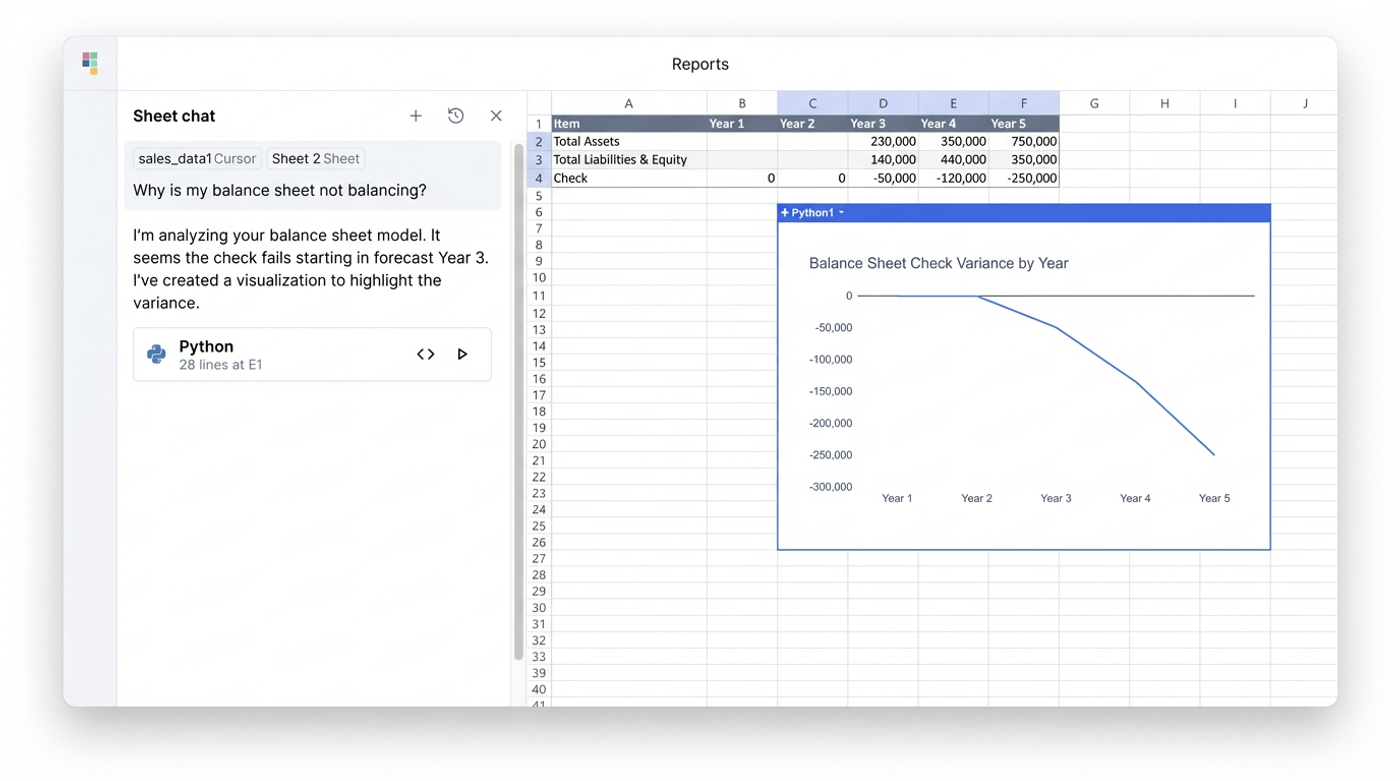Click the 'Reports' title text
This screenshot has height=781, width=1400.
coord(700,64)
